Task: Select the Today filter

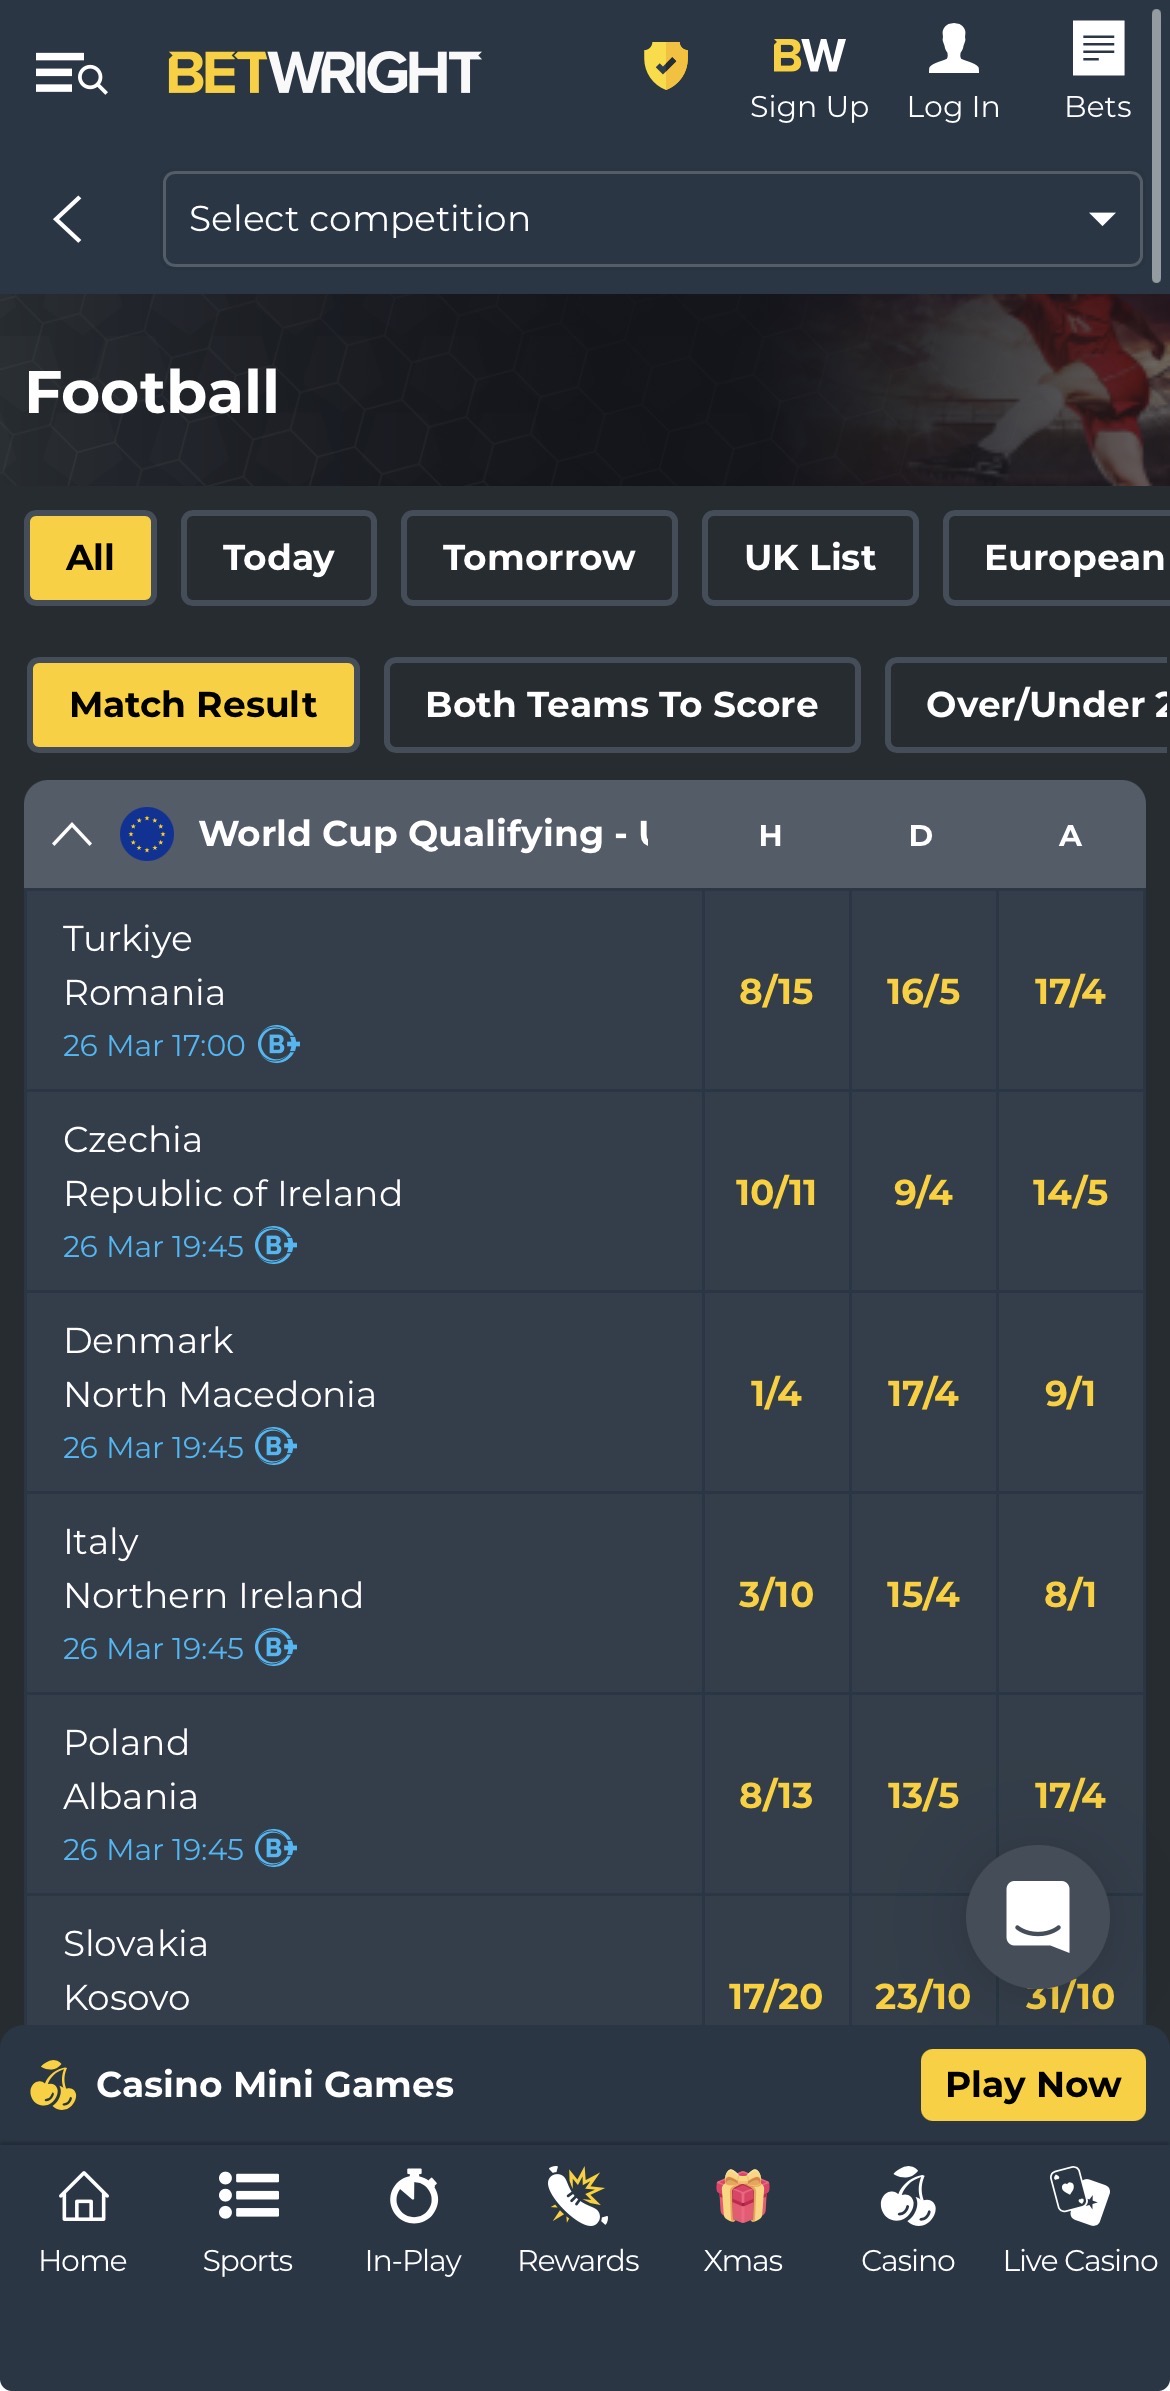Action: [278, 558]
